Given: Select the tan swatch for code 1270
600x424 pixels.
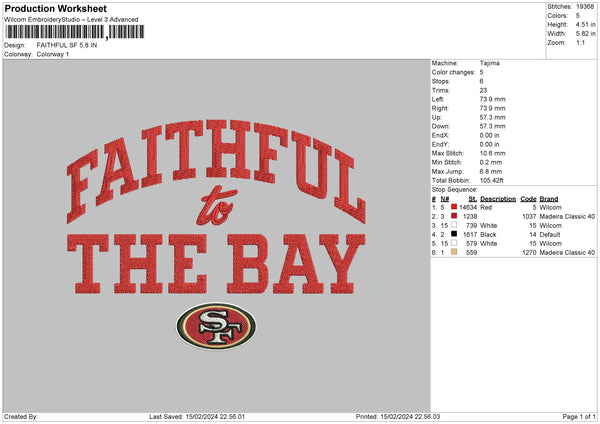Looking at the screenshot, I should tap(454, 252).
